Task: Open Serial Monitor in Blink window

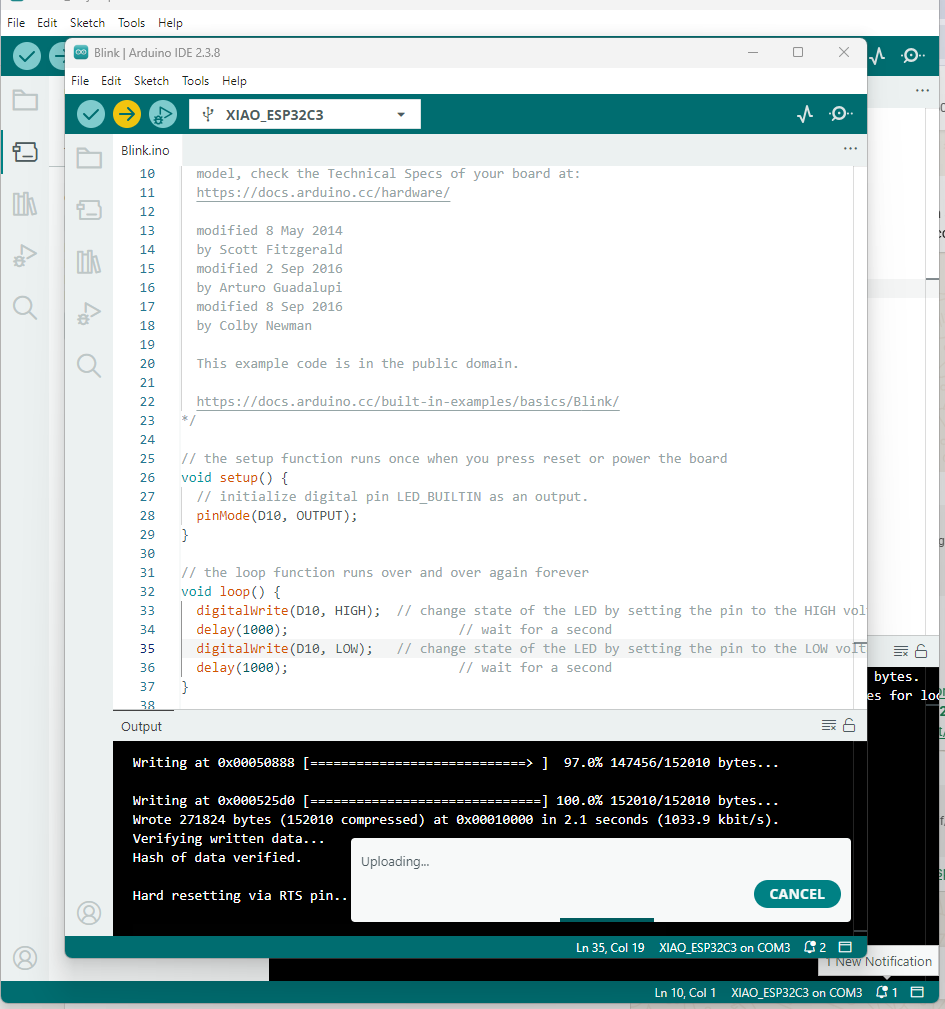Action: pos(840,115)
